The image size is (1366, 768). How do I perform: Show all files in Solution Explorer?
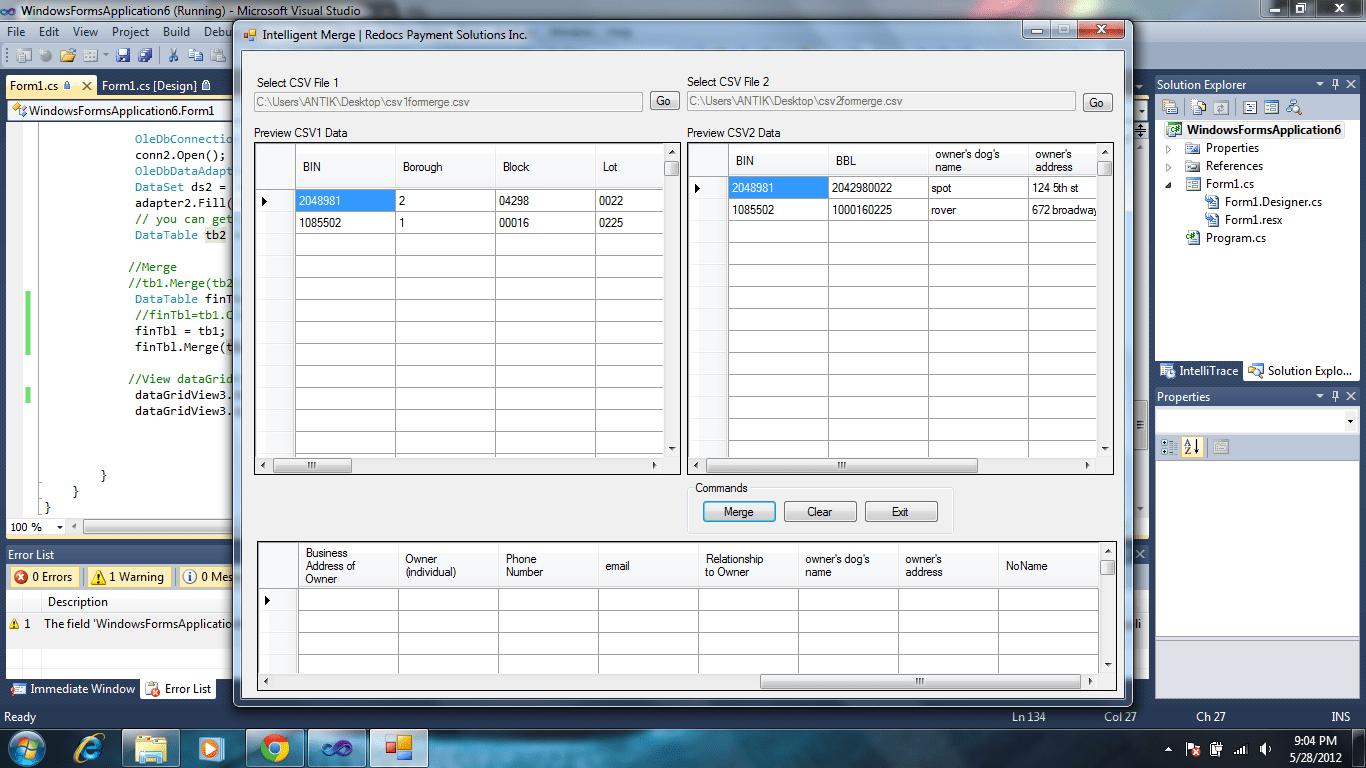1197,107
